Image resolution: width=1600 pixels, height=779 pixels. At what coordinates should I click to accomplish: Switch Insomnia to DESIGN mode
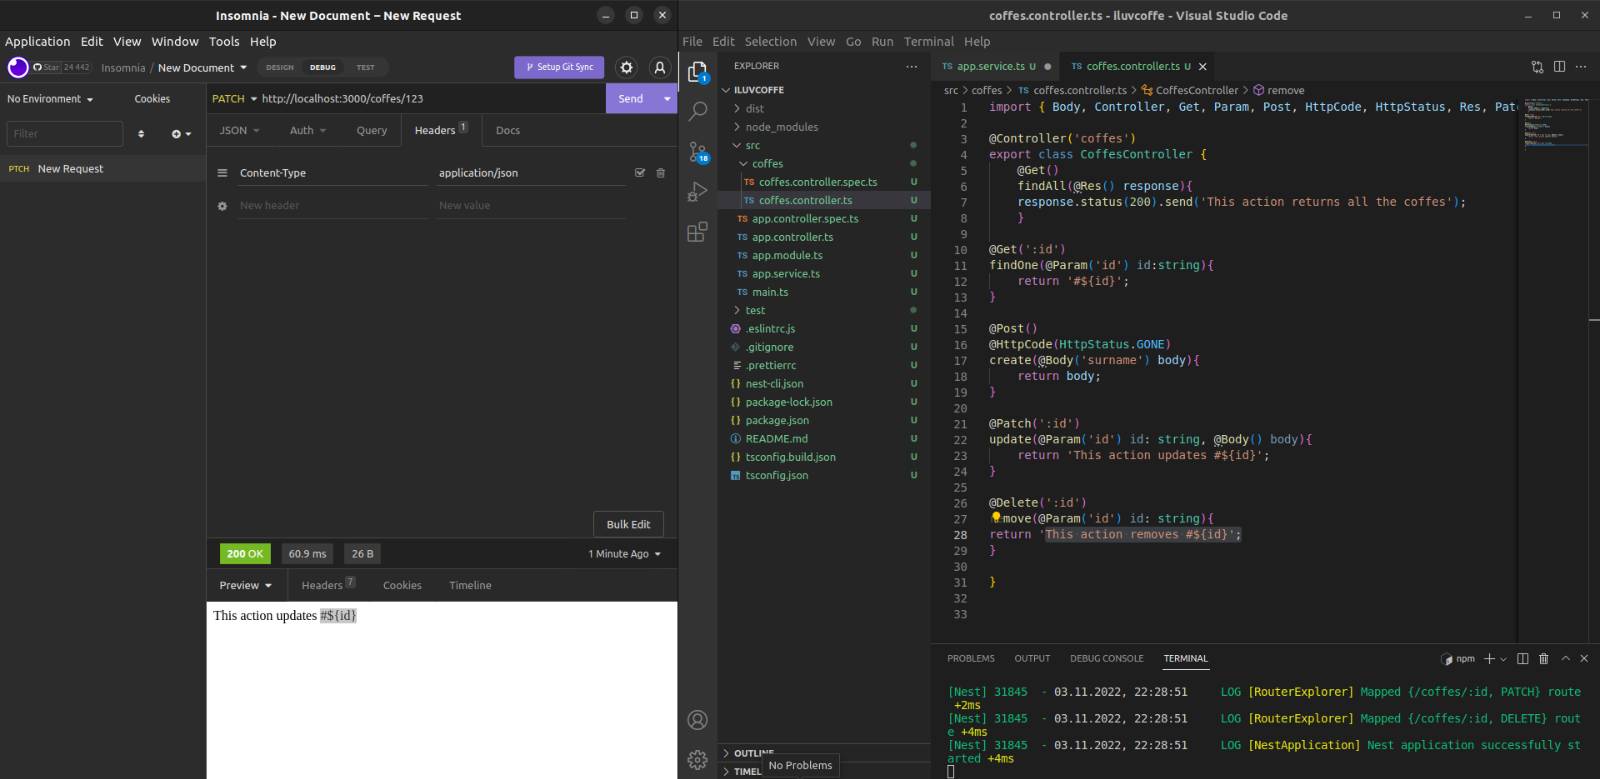tap(280, 67)
